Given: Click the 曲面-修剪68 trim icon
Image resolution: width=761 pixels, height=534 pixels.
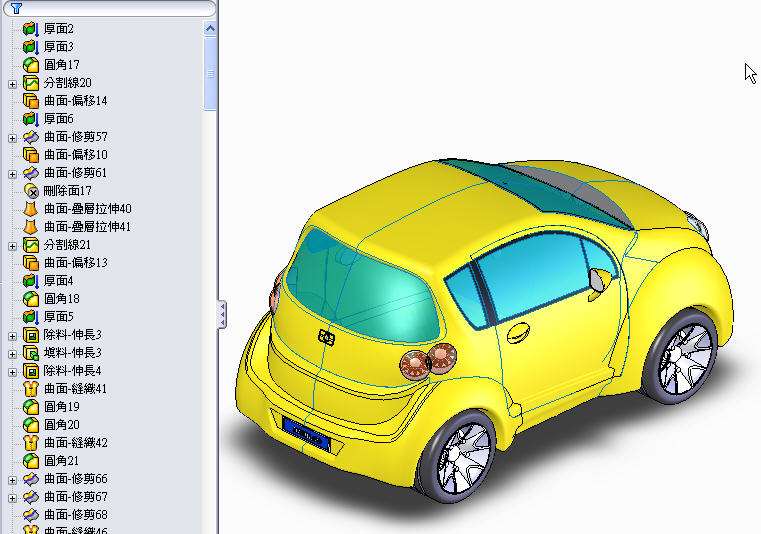Looking at the screenshot, I should coord(31,515).
